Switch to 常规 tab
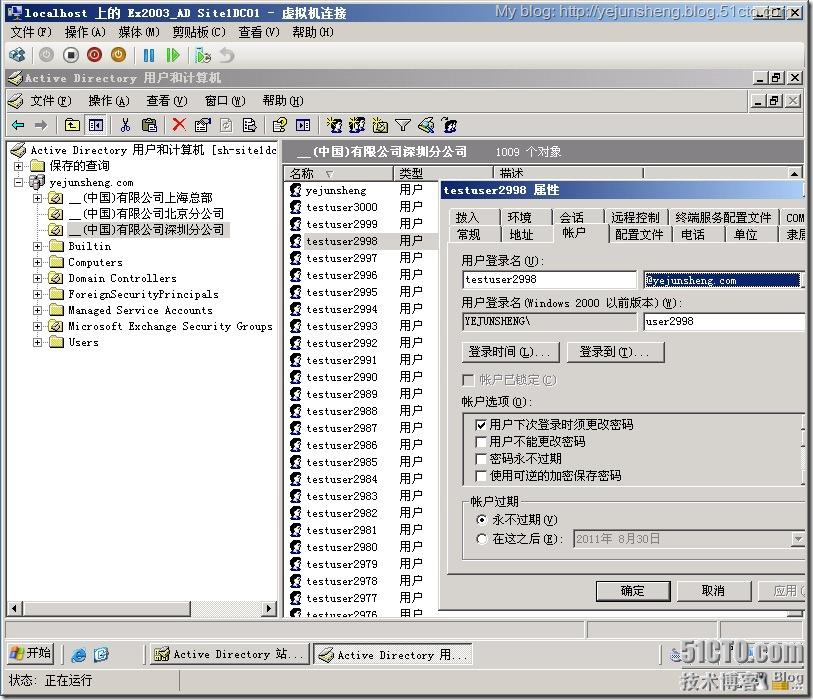The width and height of the screenshot is (813, 700). click(469, 235)
